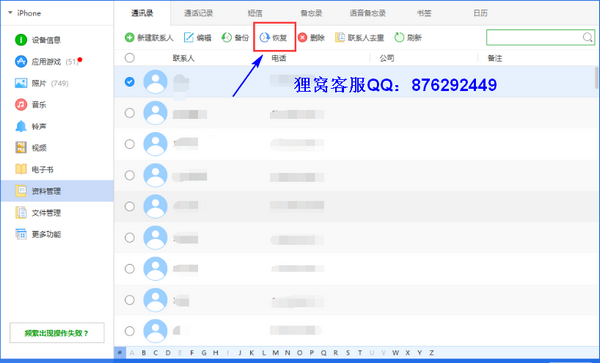Jump to letter W in alphabet index
This screenshot has width=600, height=363.
pyautogui.click(x=395, y=353)
